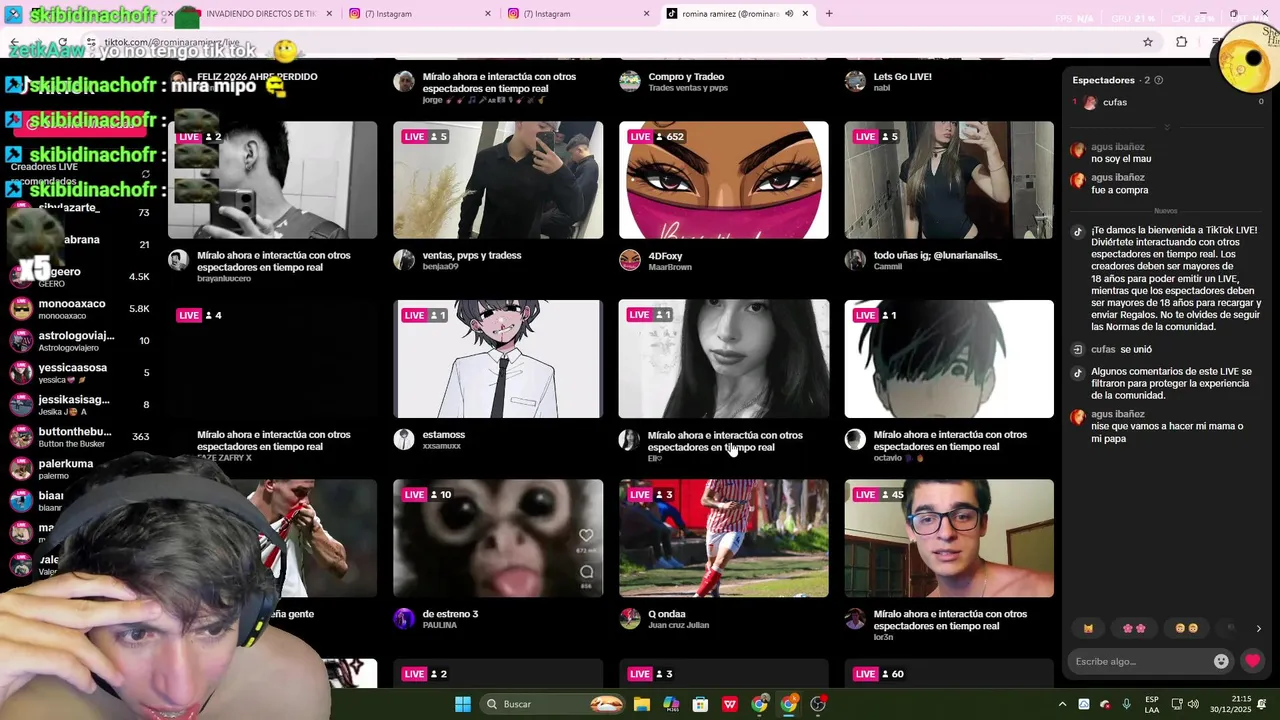Open the estamoss anime LIVE thumbnail

[498, 359]
